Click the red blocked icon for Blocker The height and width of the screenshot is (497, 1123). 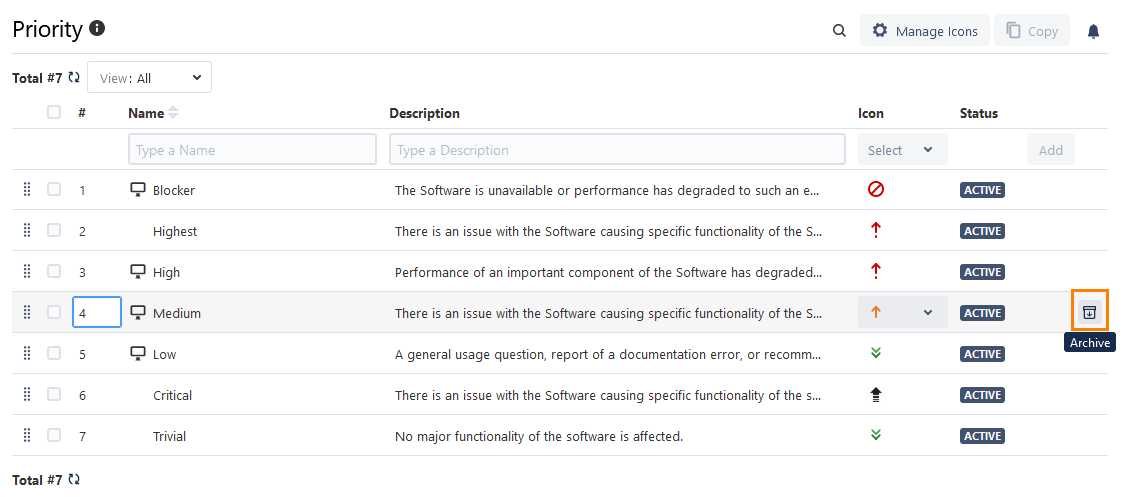point(875,189)
